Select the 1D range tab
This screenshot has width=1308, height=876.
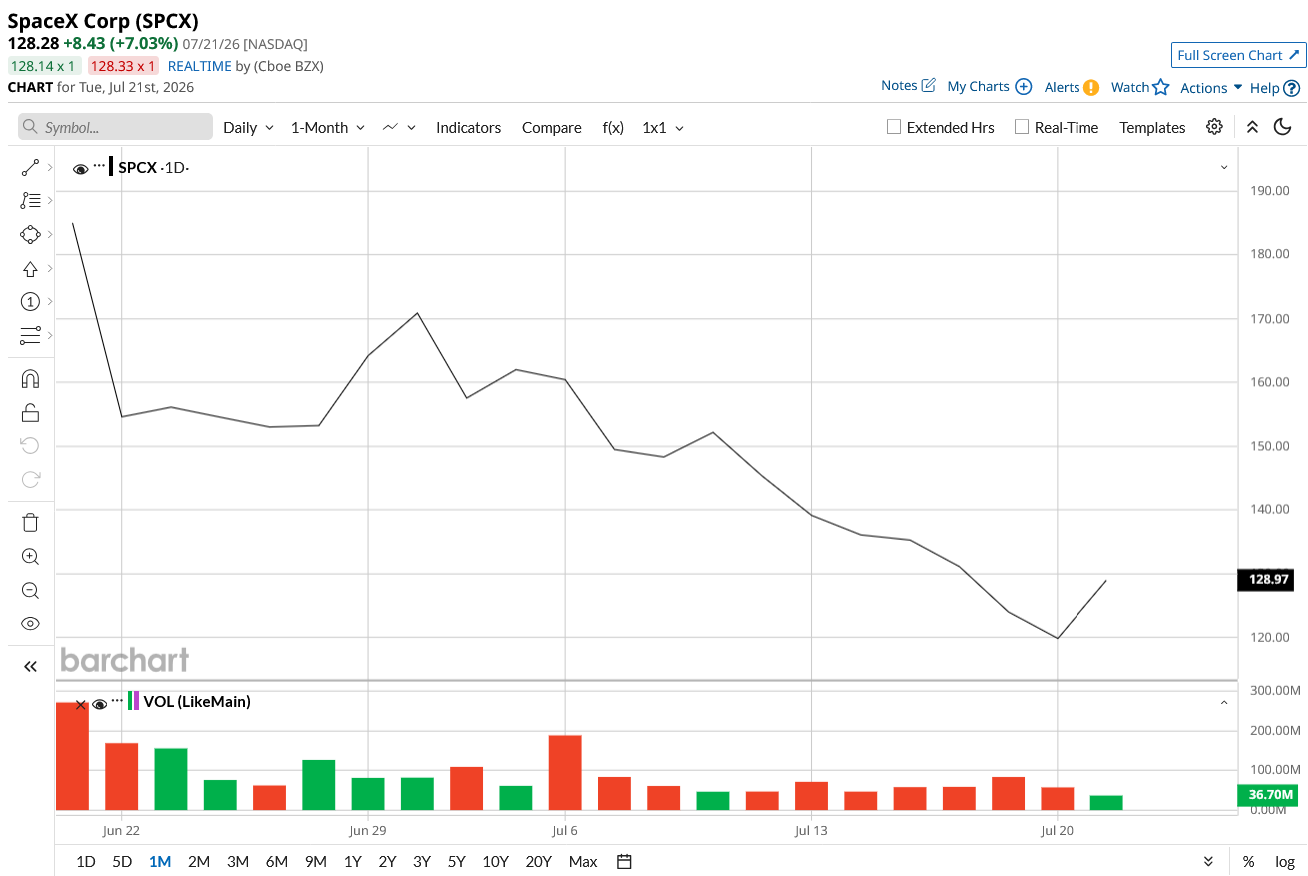(x=86, y=861)
